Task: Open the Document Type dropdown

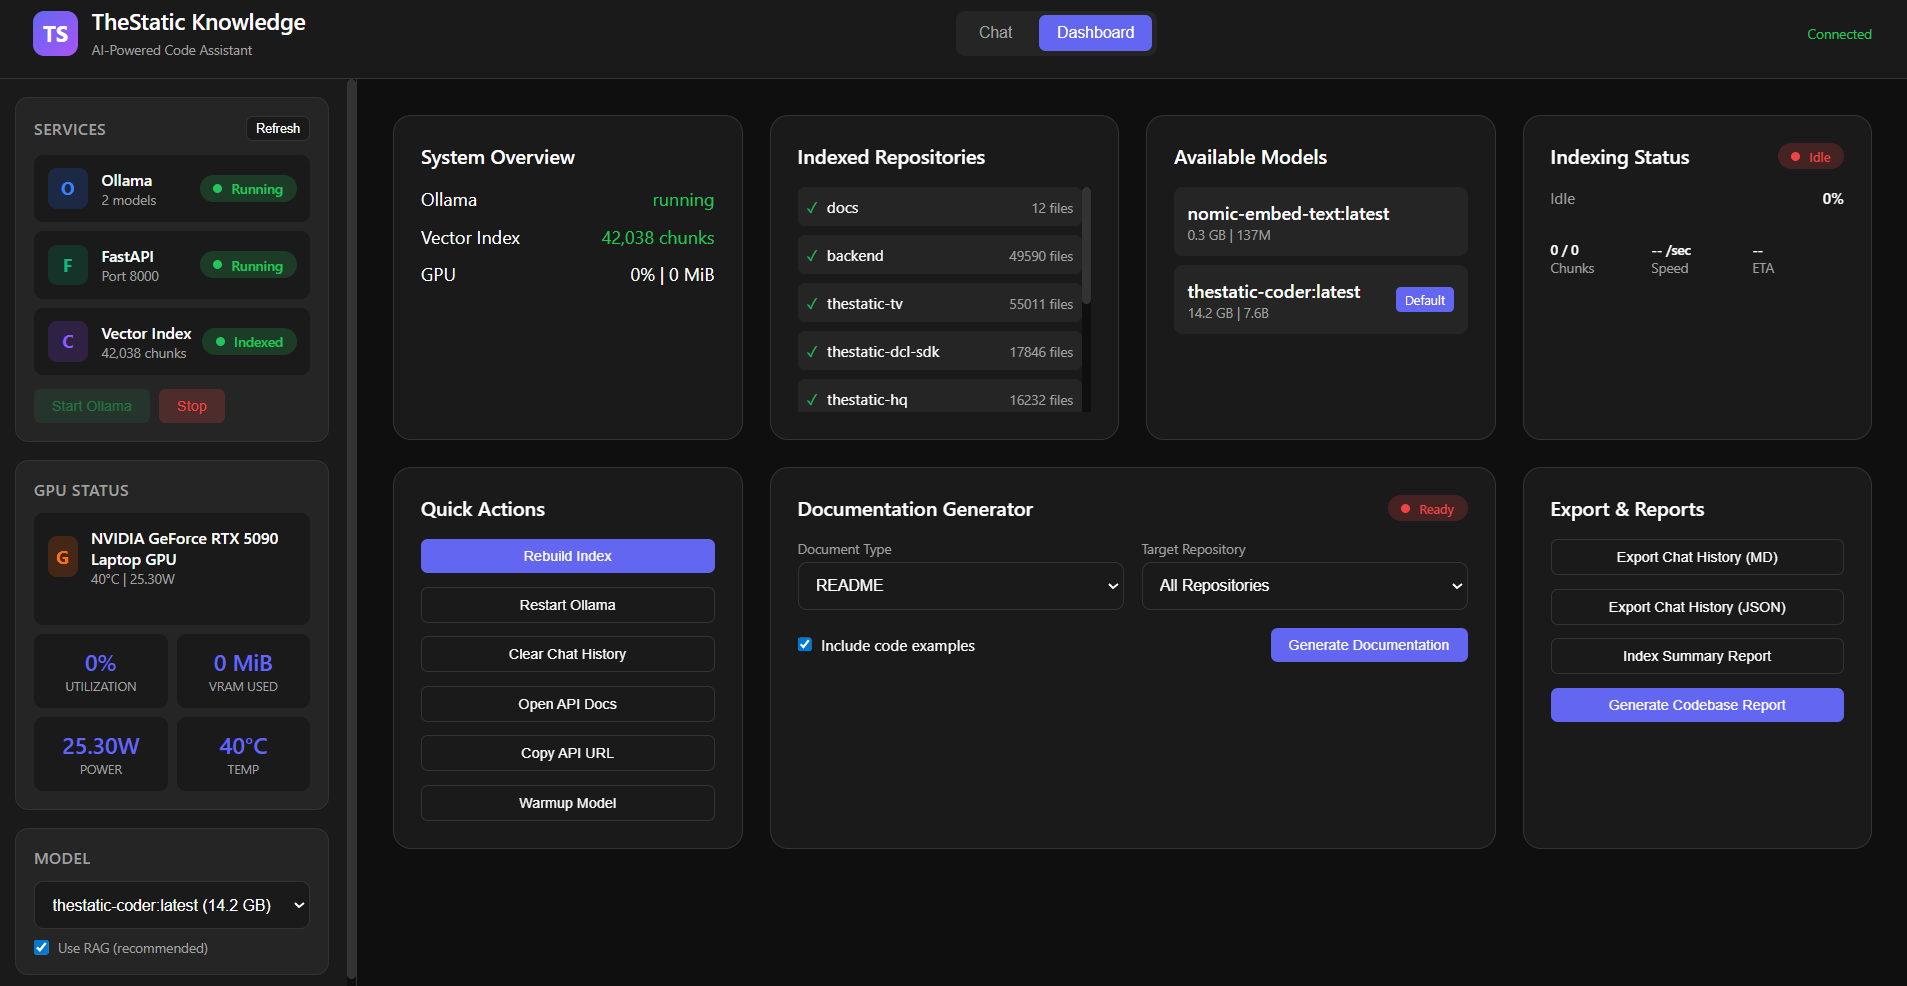Action: coord(960,586)
